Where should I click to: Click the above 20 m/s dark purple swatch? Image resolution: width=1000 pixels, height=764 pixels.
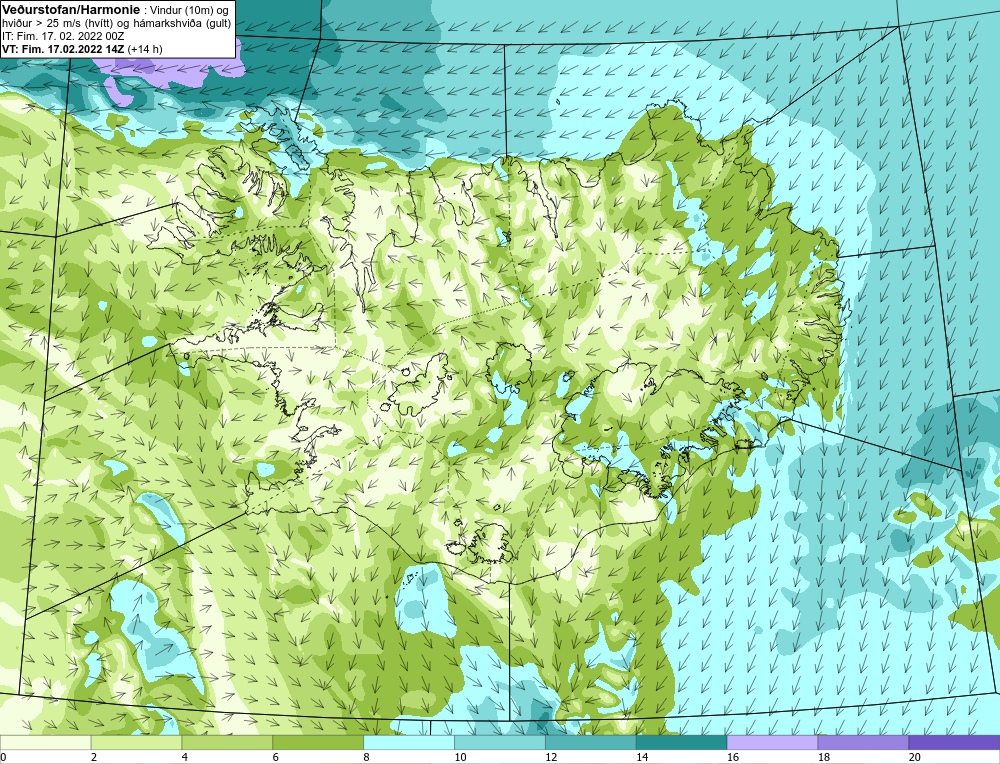pos(954,742)
